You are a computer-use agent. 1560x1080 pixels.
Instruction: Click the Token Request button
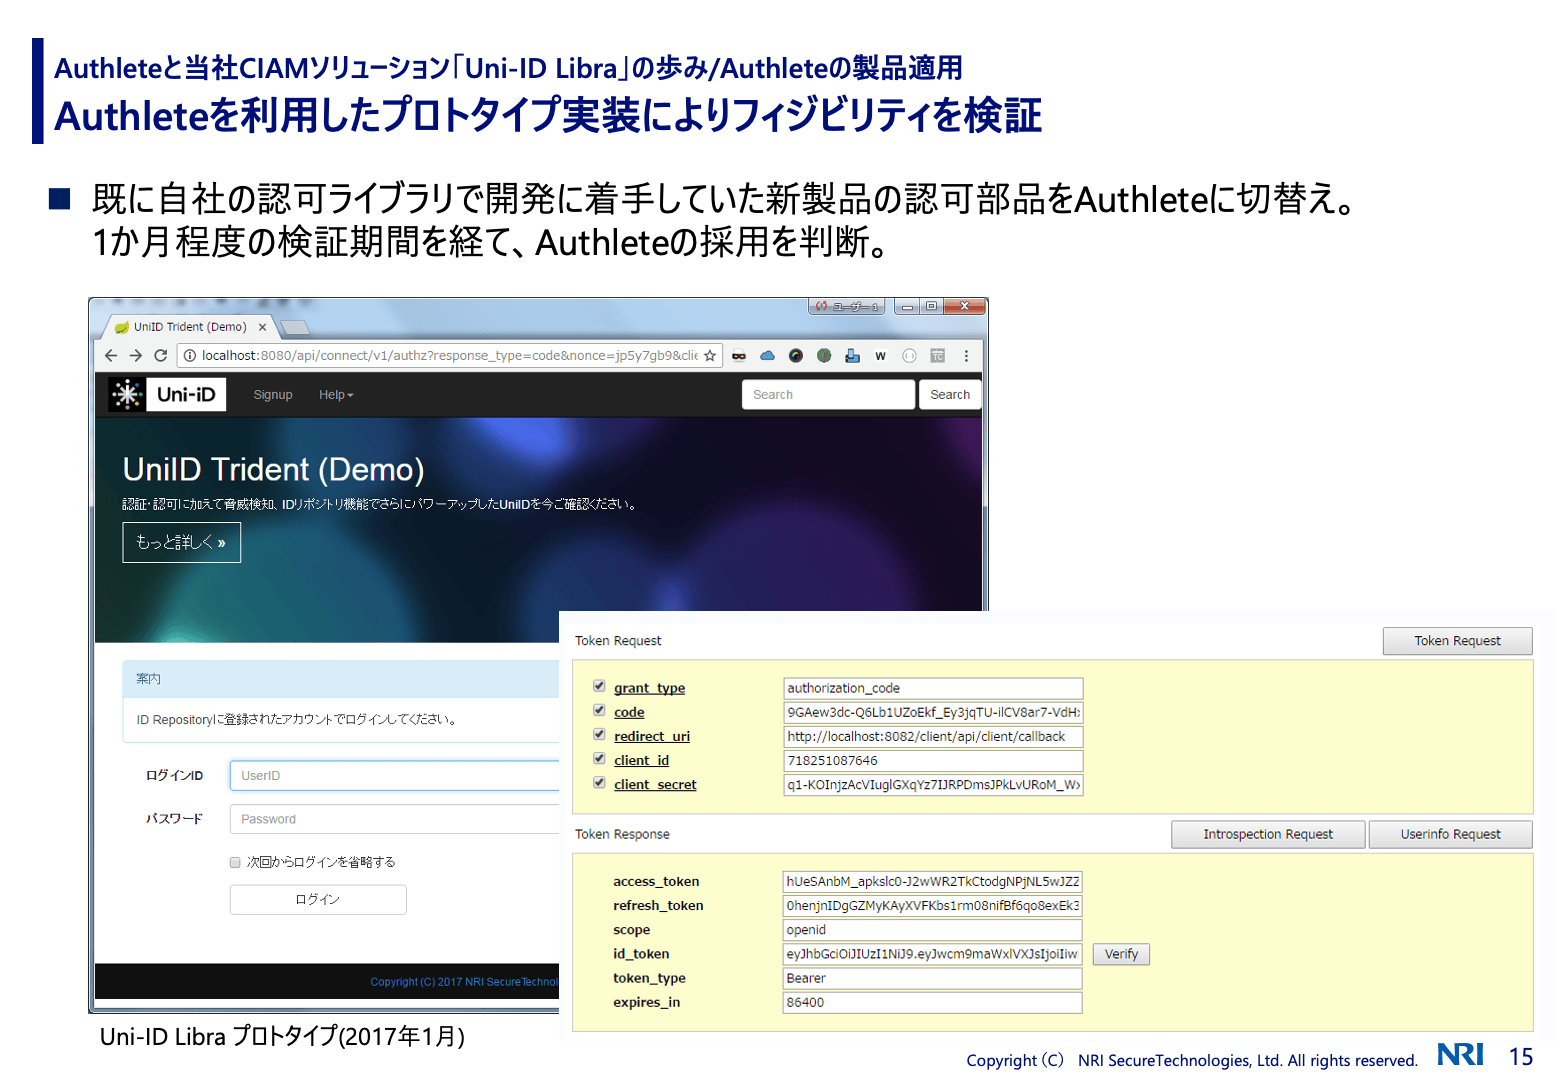[1457, 641]
